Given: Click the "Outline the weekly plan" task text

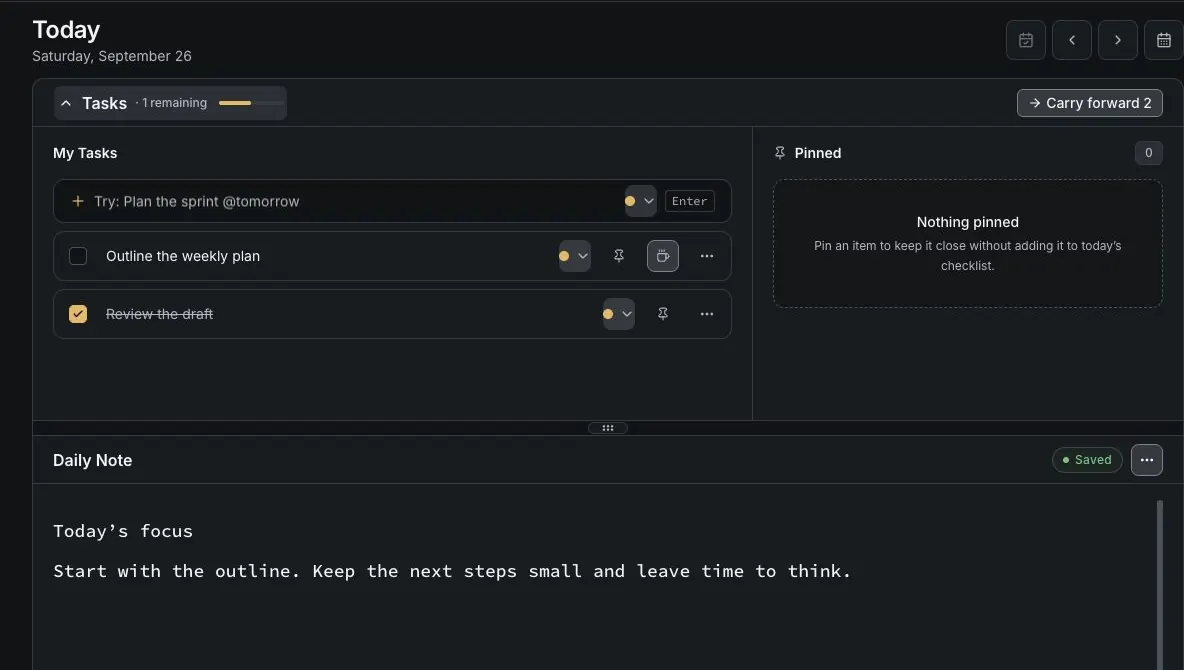Looking at the screenshot, I should tap(183, 256).
